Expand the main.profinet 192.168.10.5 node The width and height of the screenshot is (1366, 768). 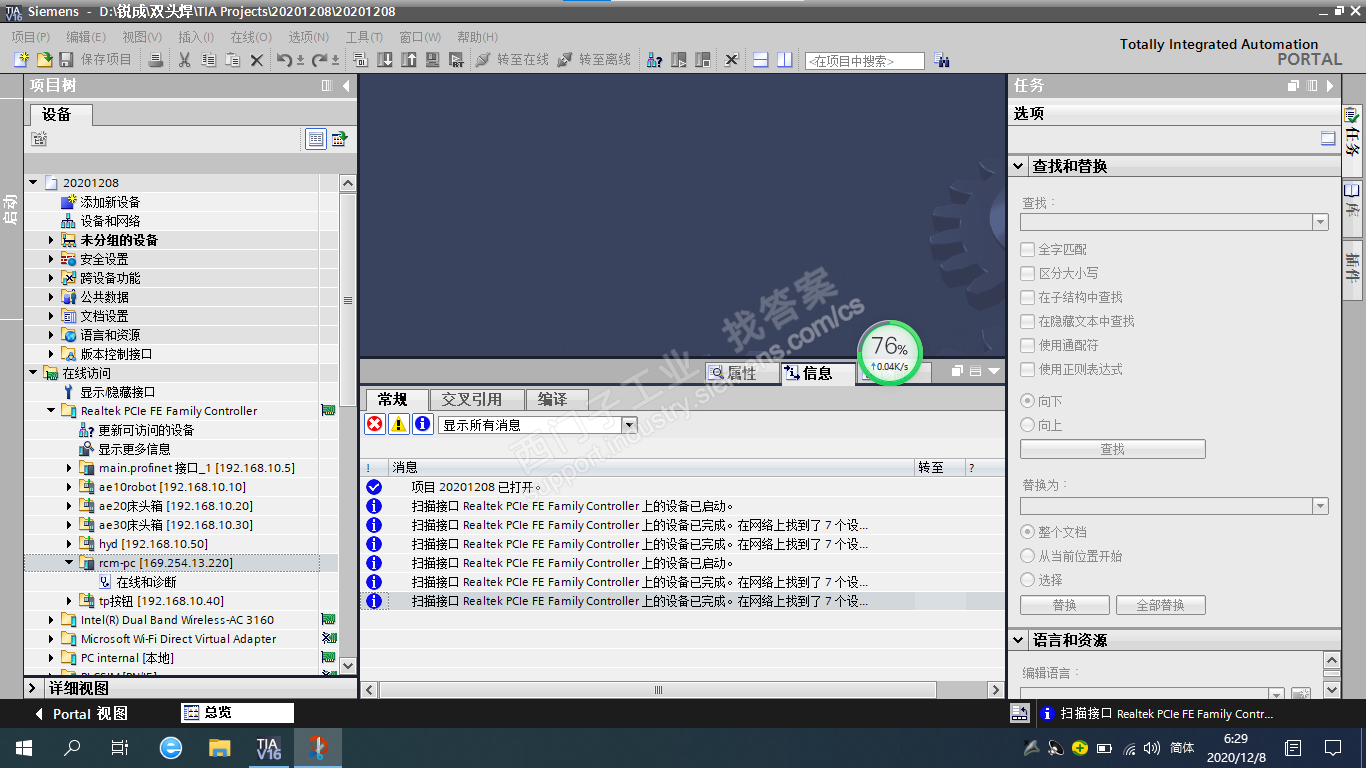69,468
